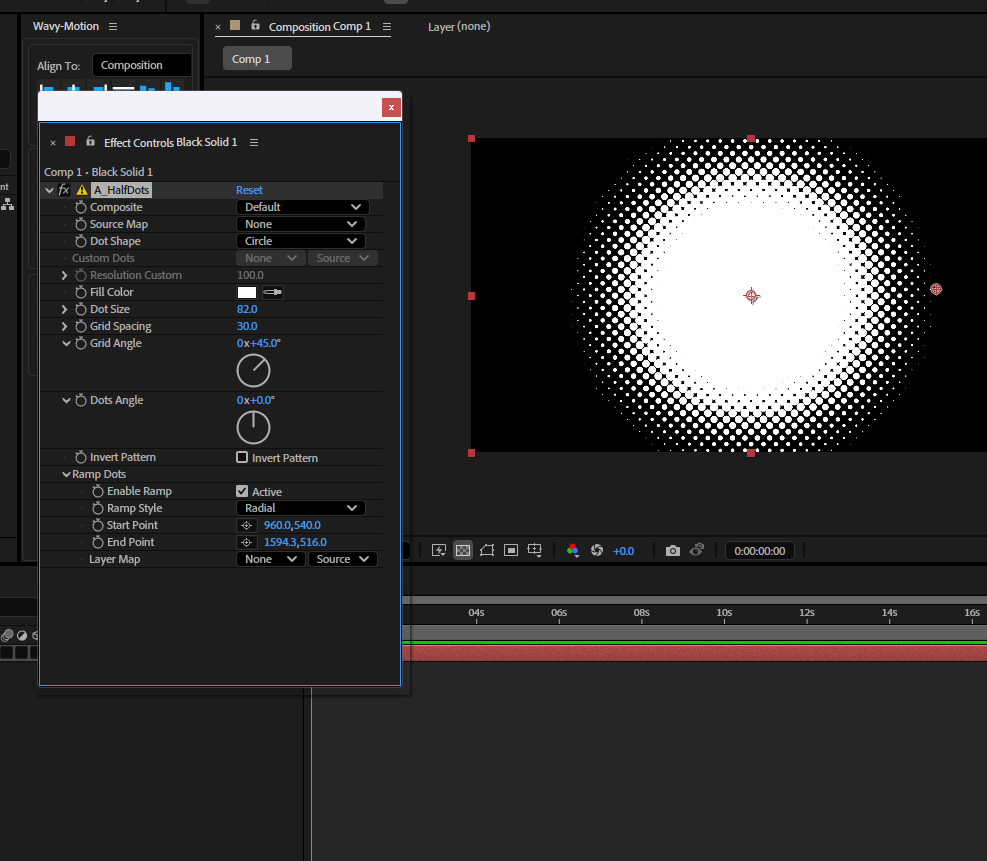
Task: Uncheck the Enable Ramp Active checkbox
Action: point(242,491)
